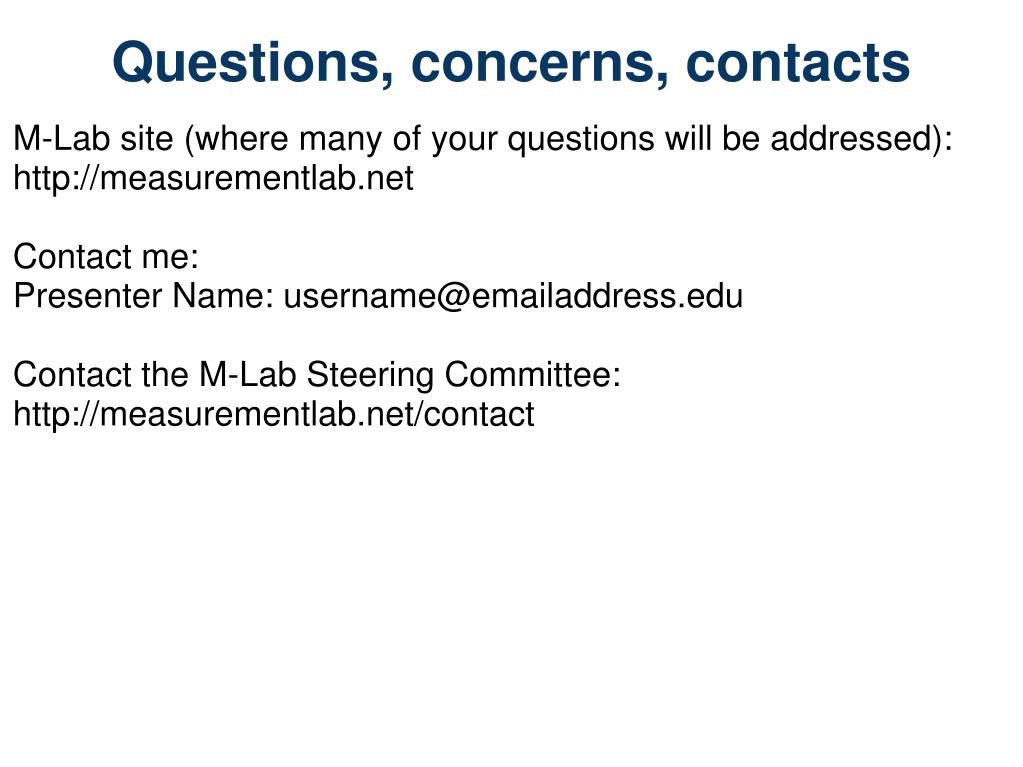1023x767 pixels.
Task: Click the username@emailaddress.edu email address
Action: click(513, 296)
